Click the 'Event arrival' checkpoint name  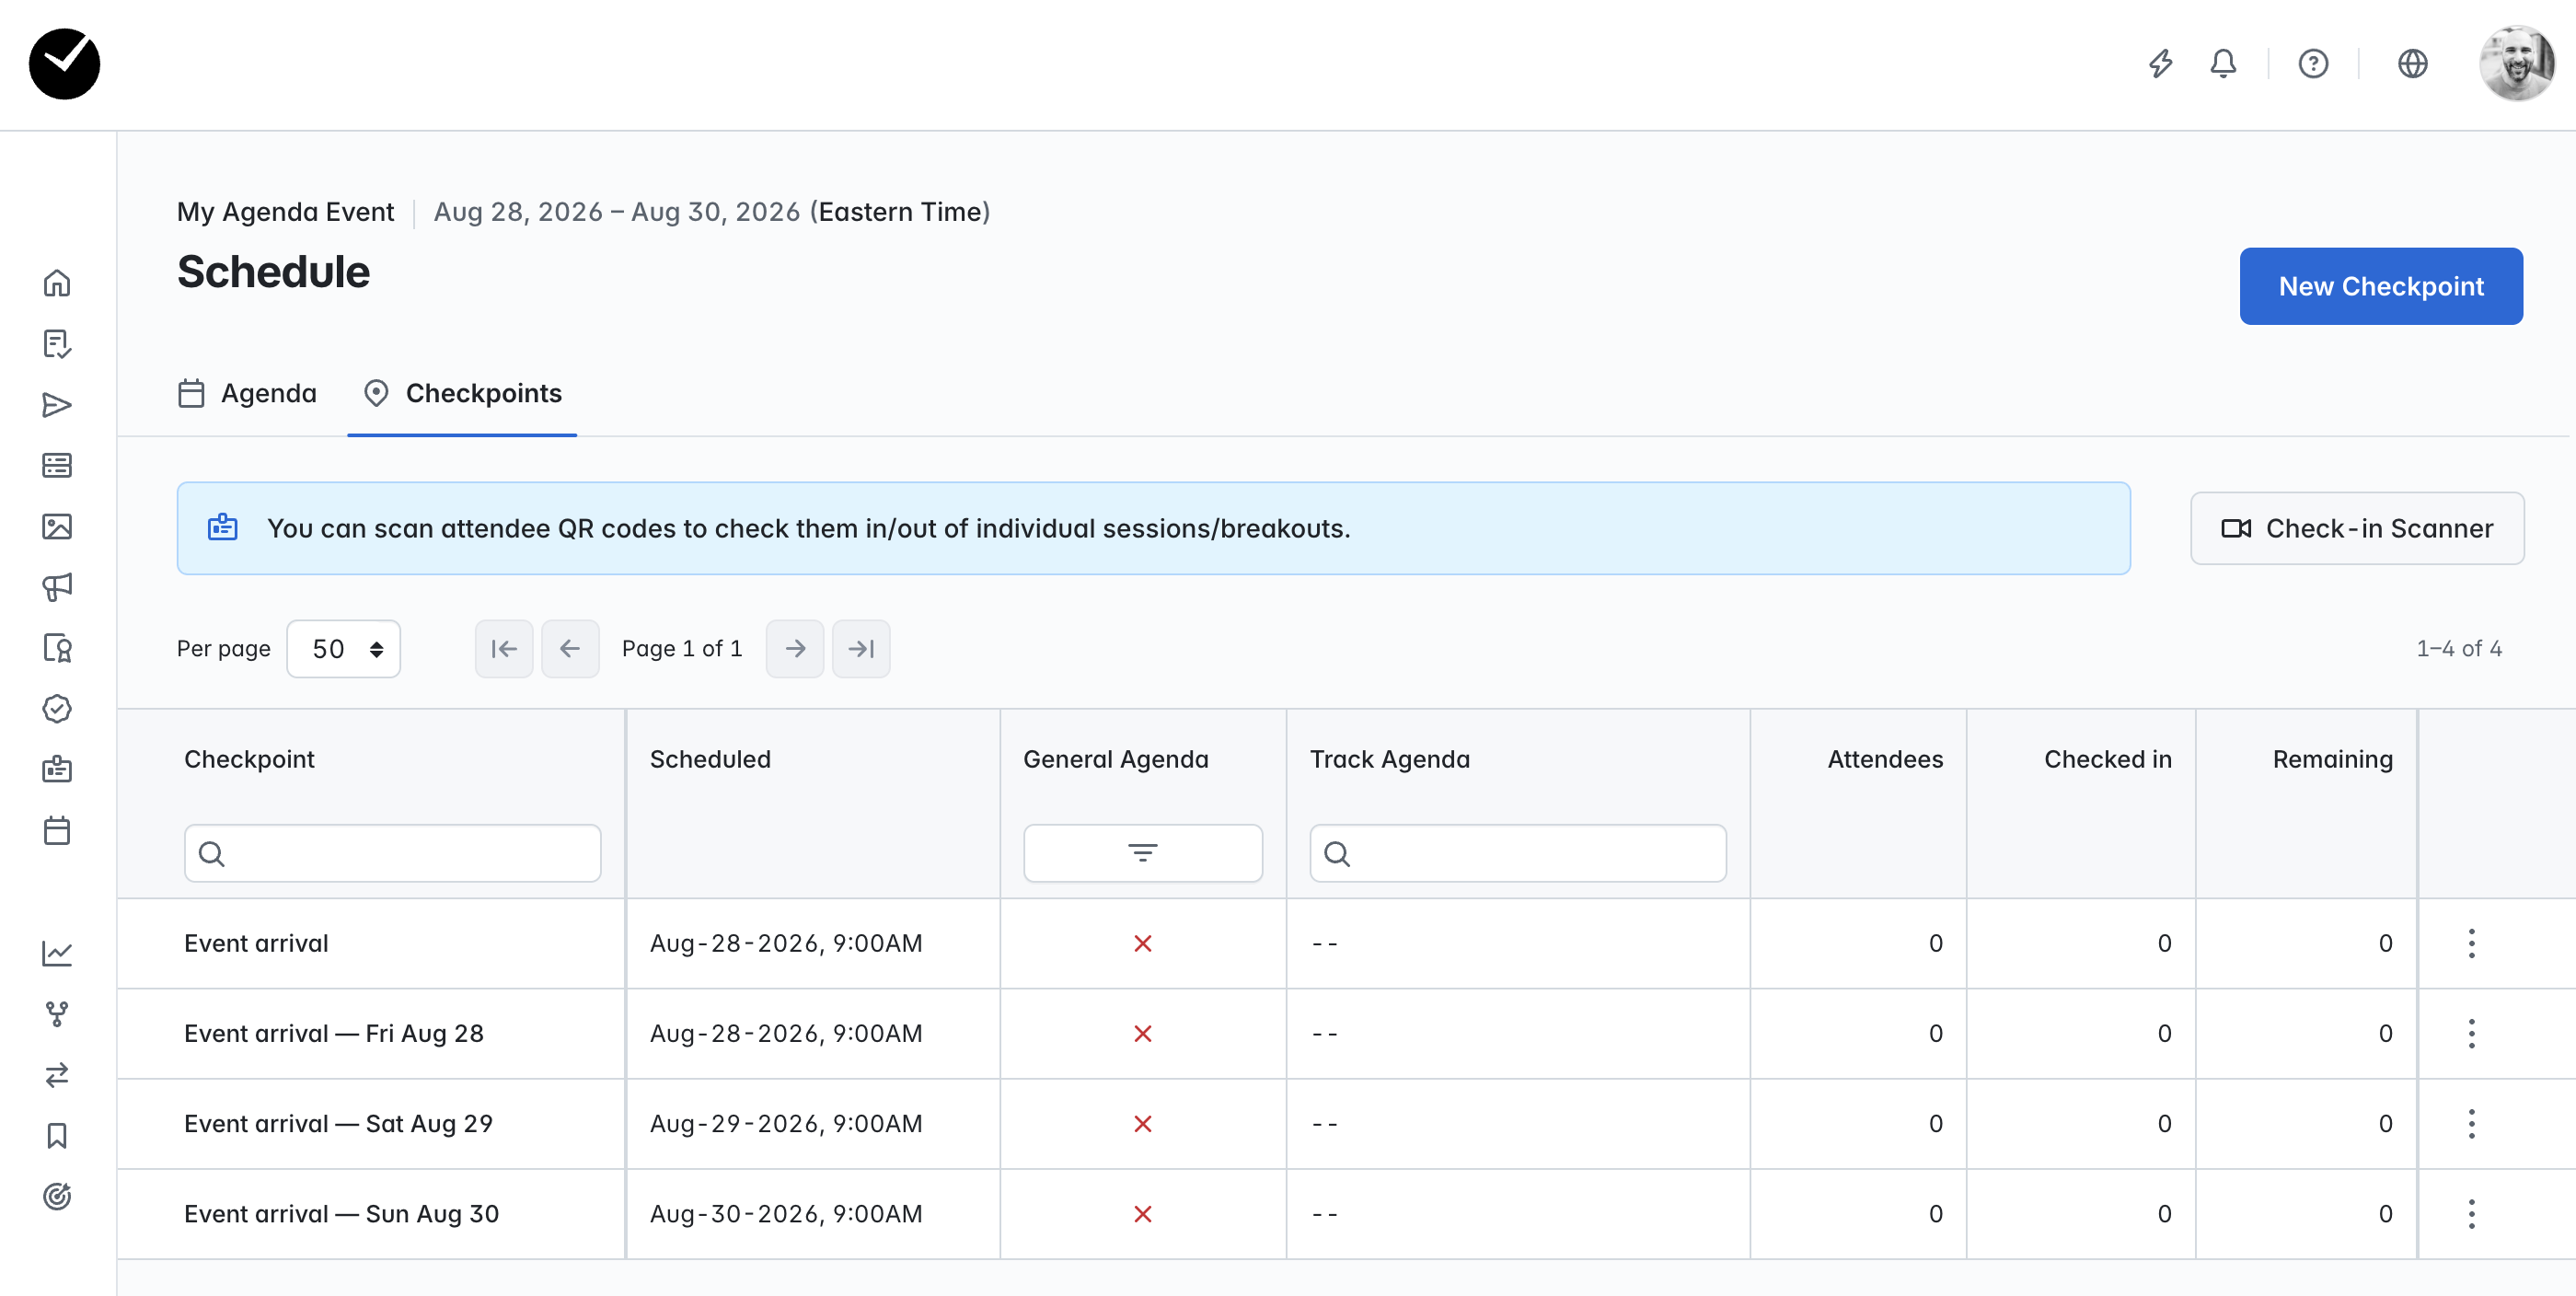click(x=256, y=943)
